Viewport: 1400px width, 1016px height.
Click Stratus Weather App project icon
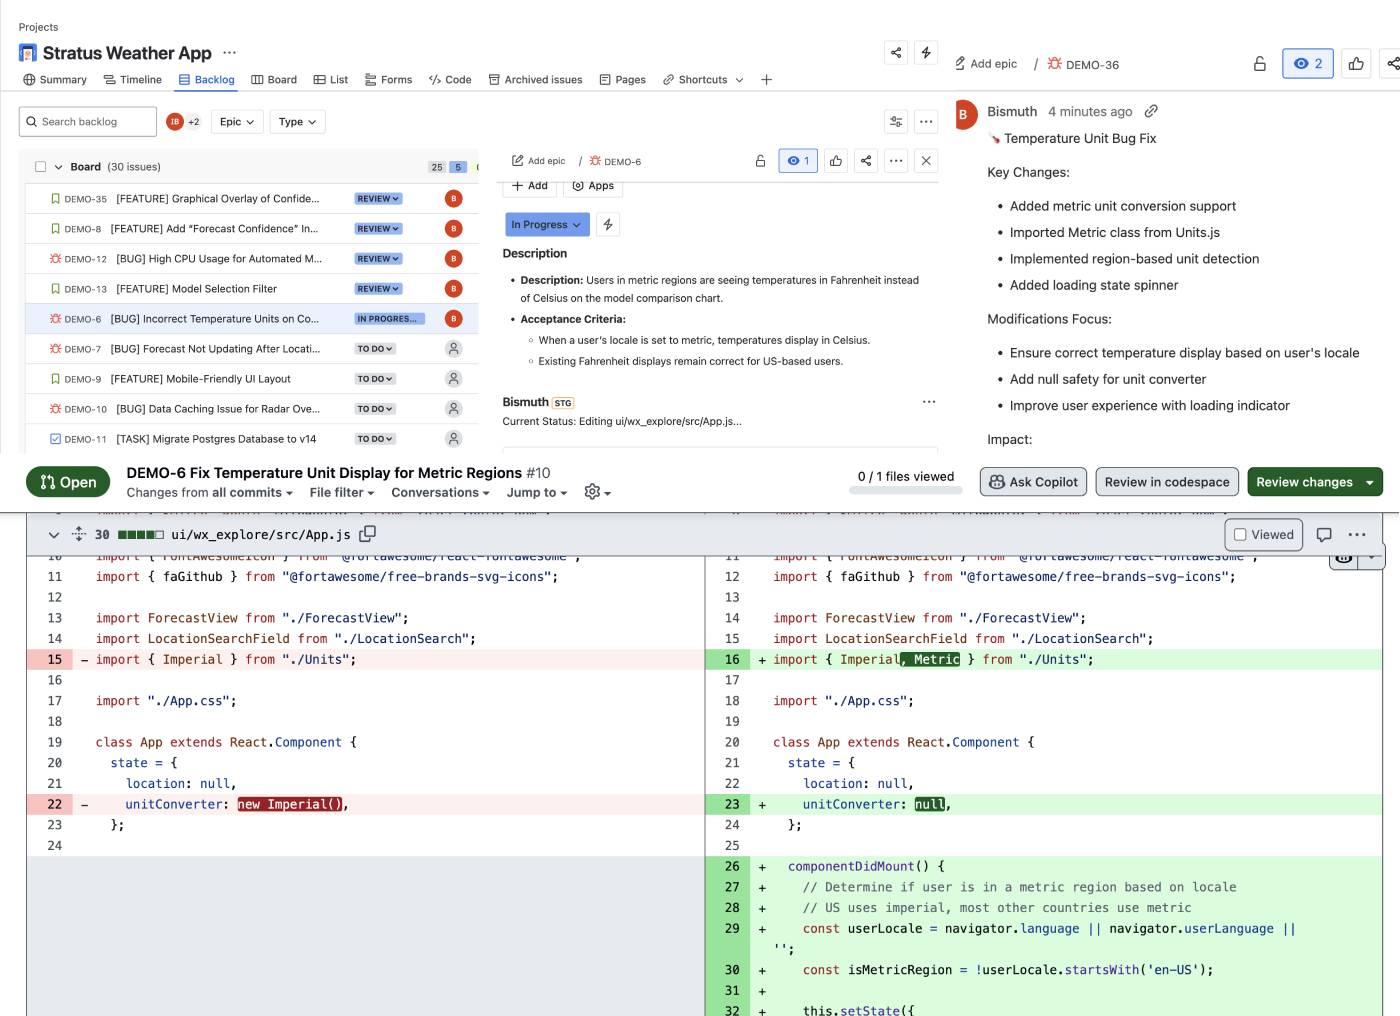click(28, 53)
